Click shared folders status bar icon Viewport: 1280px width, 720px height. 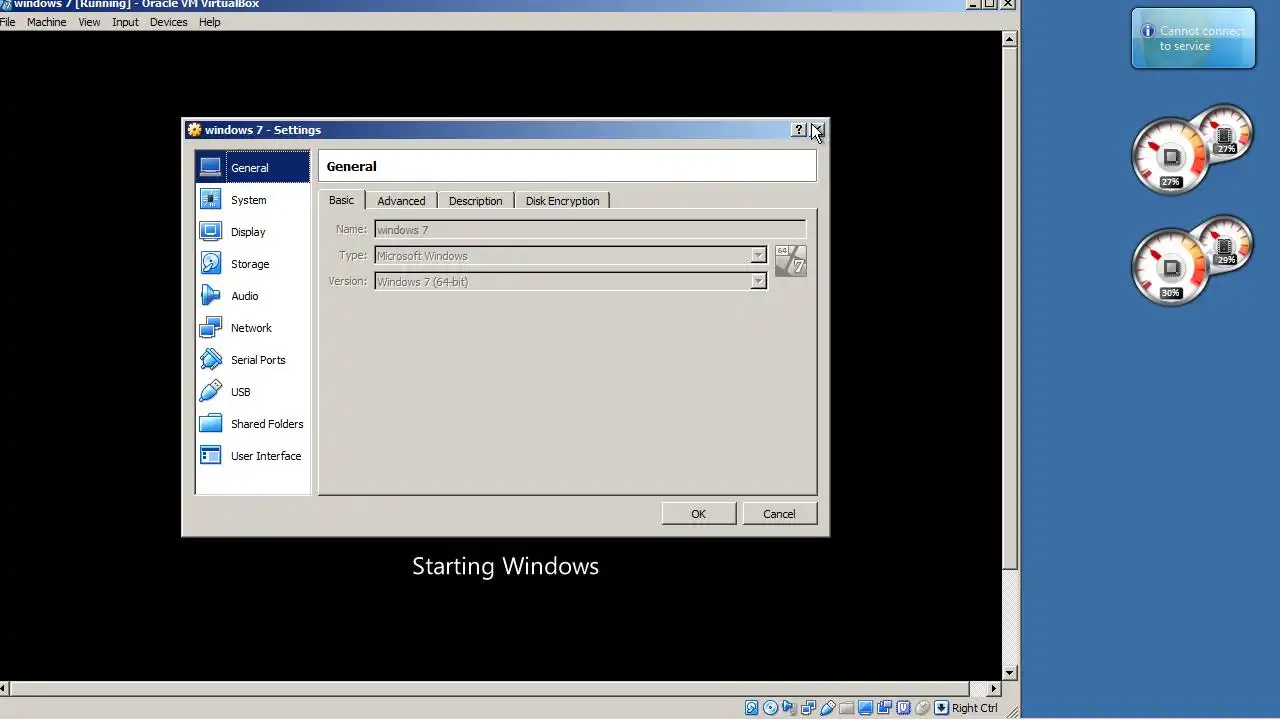(846, 708)
